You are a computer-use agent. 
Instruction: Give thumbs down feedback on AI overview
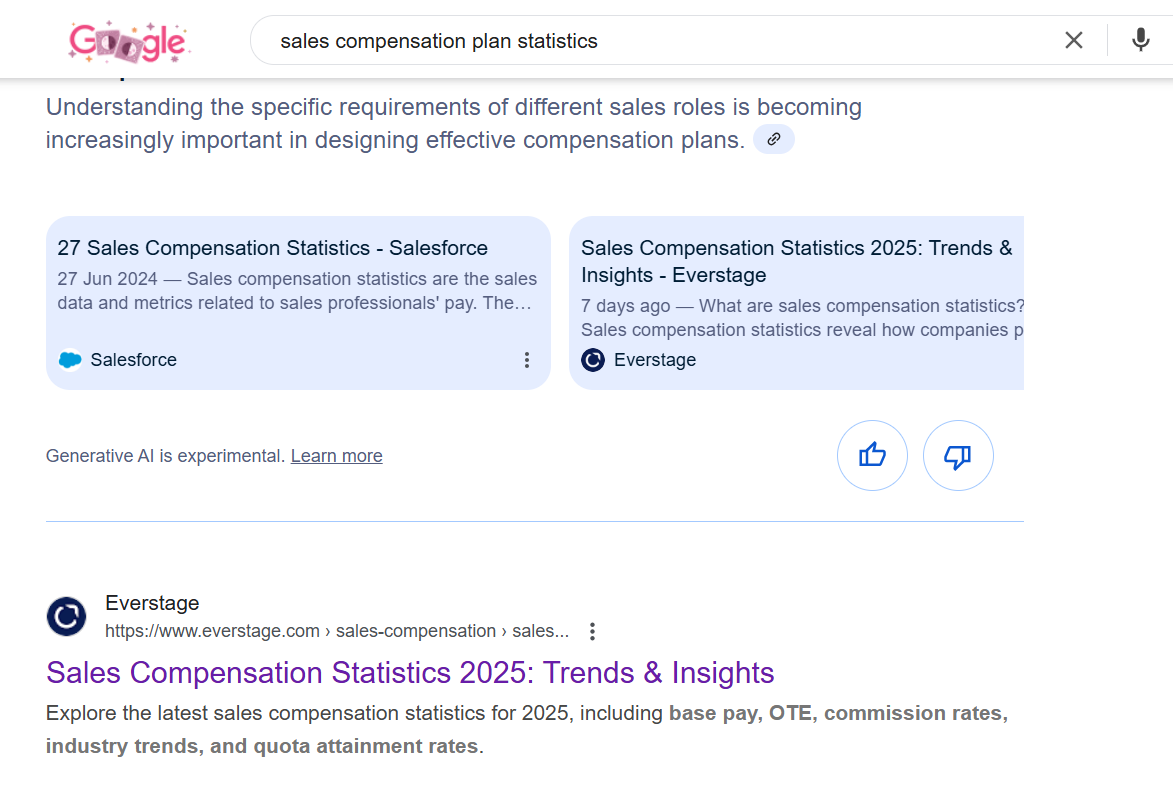(958, 456)
